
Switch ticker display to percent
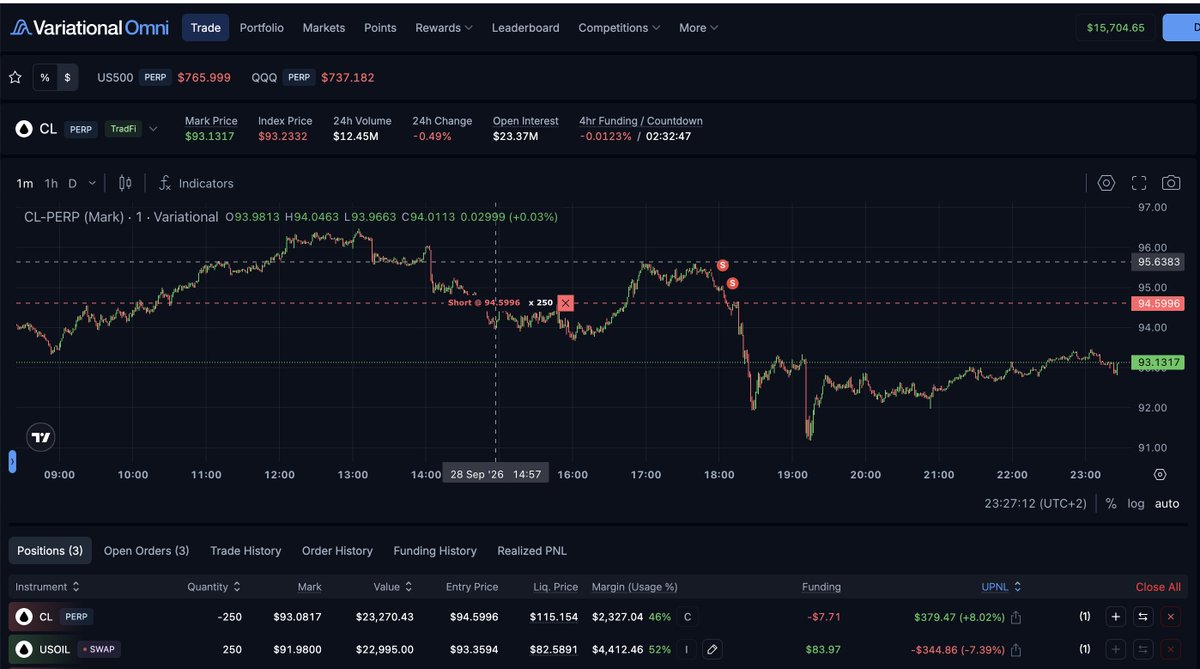[x=45, y=77]
